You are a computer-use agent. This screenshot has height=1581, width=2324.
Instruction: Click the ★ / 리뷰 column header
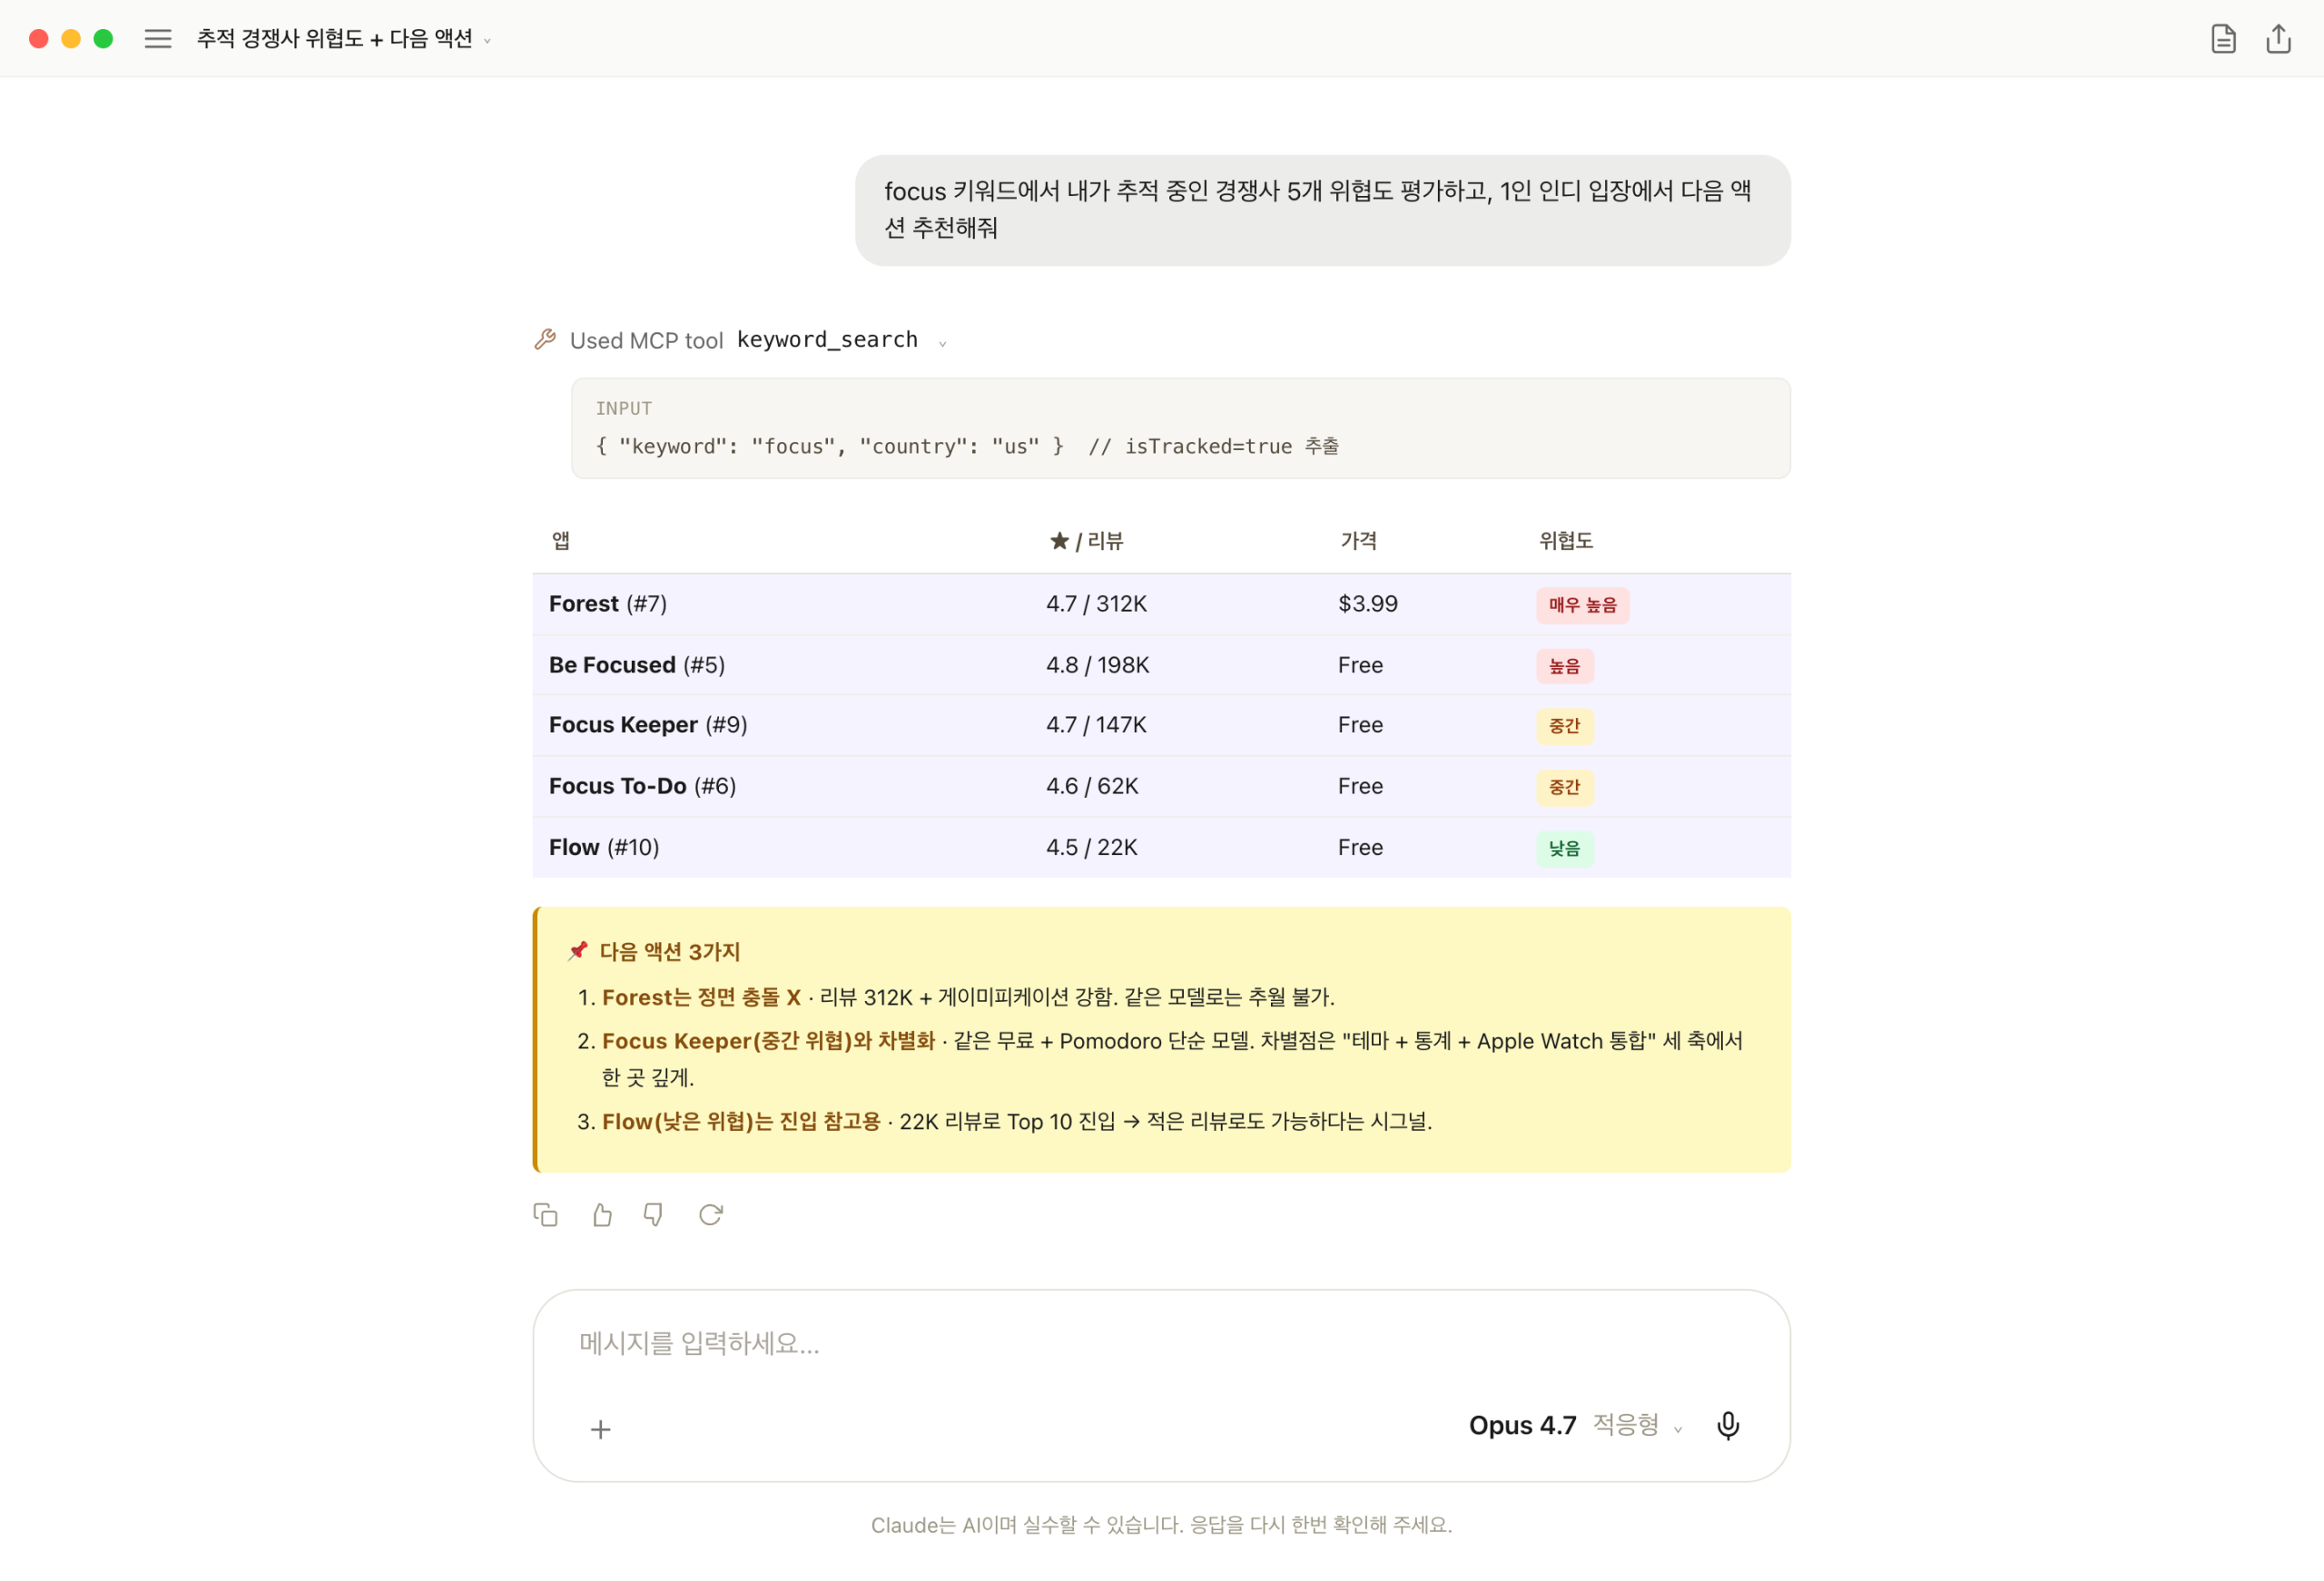[1086, 541]
